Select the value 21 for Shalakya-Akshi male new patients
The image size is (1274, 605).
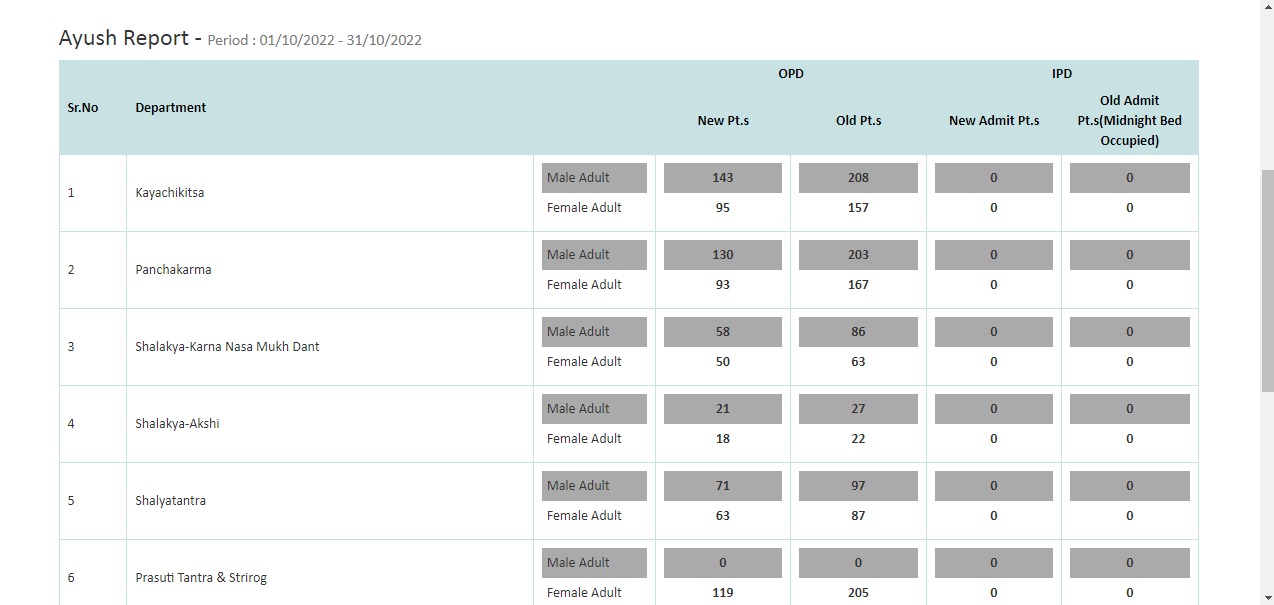723,409
